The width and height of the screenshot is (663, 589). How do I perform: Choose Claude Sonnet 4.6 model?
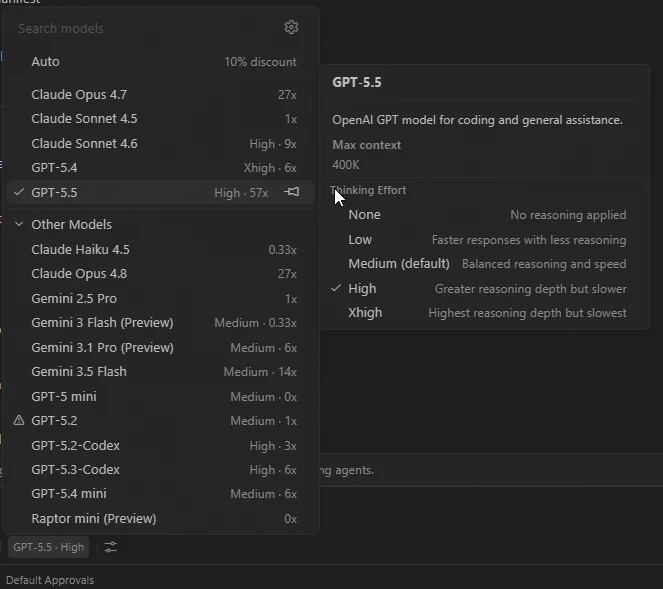tap(161, 143)
